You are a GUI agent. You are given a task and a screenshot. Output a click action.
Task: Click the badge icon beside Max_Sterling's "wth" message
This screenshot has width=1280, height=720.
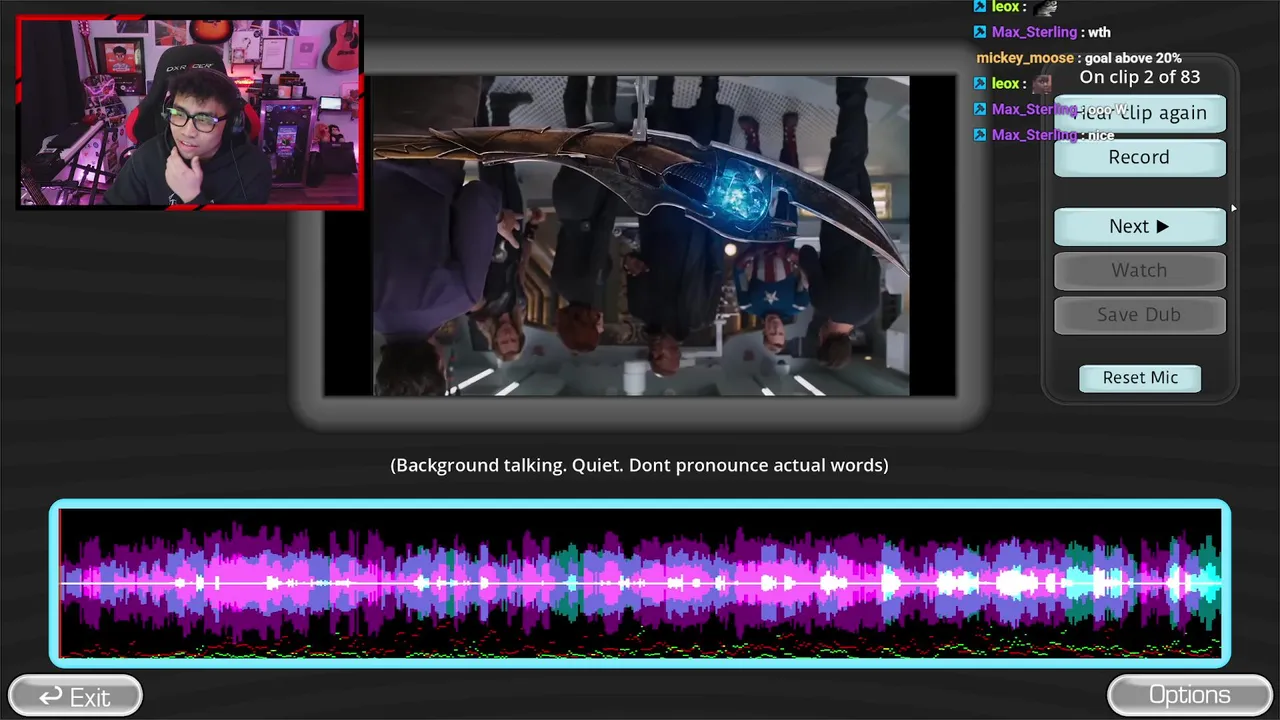click(980, 32)
